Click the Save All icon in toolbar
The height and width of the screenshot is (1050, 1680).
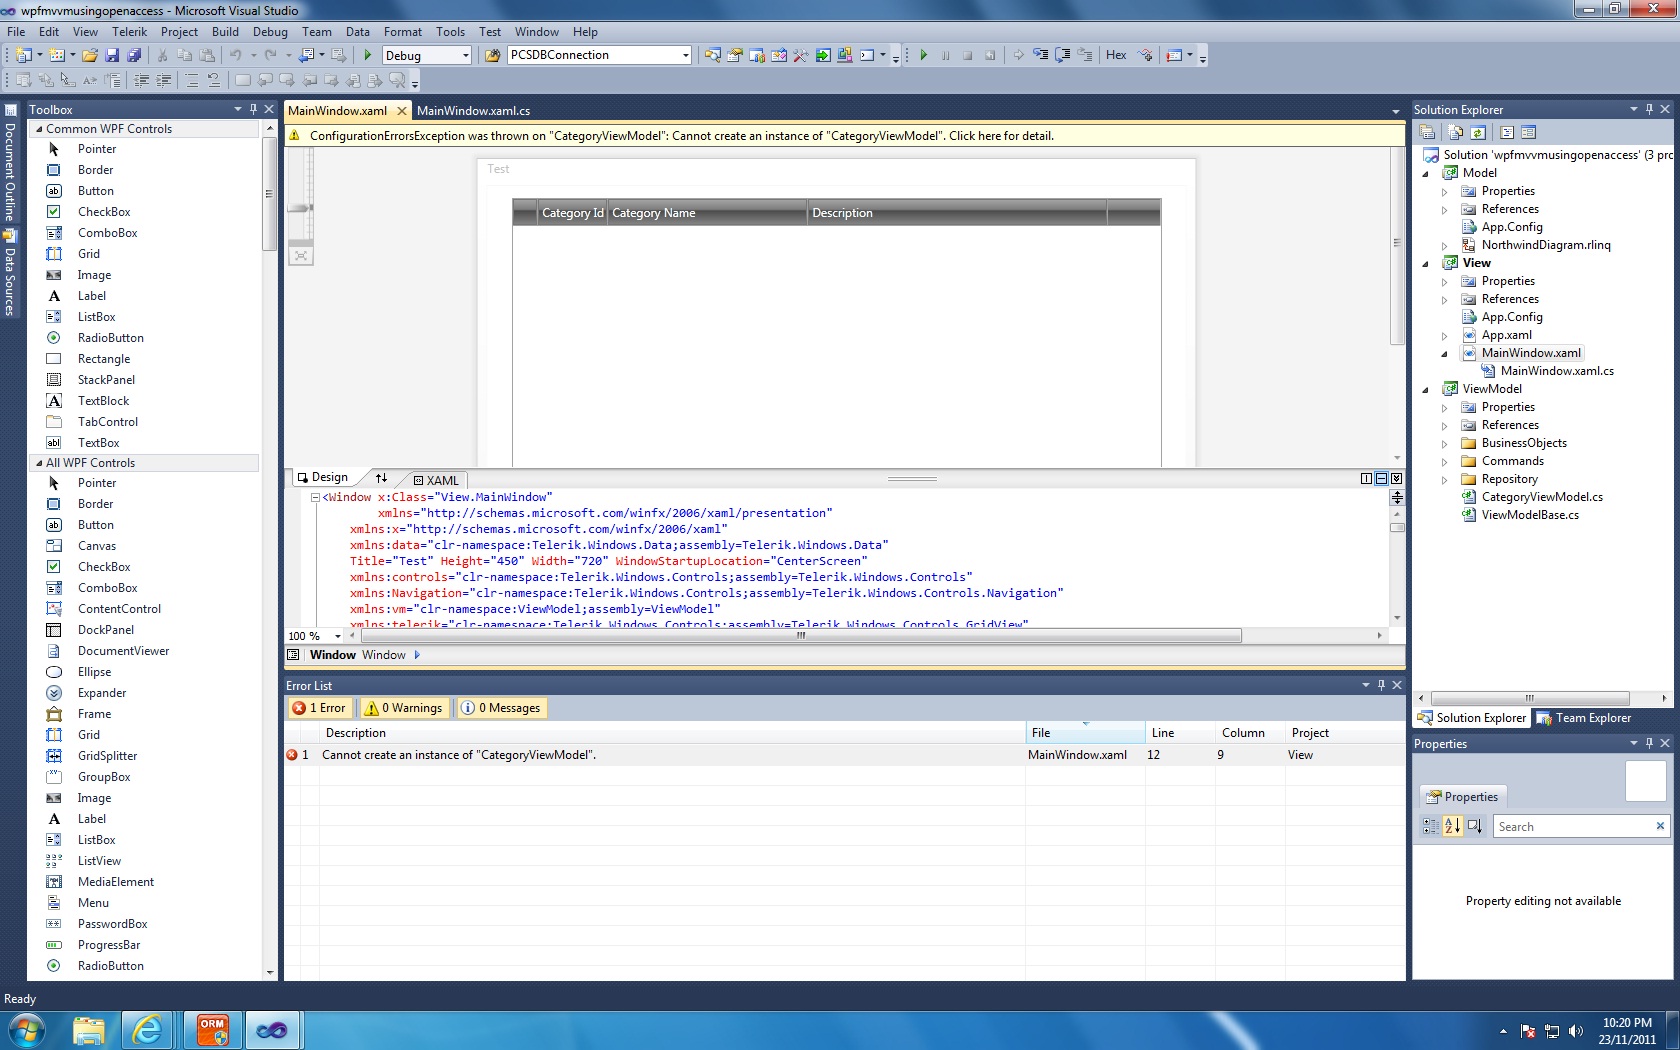[x=133, y=55]
